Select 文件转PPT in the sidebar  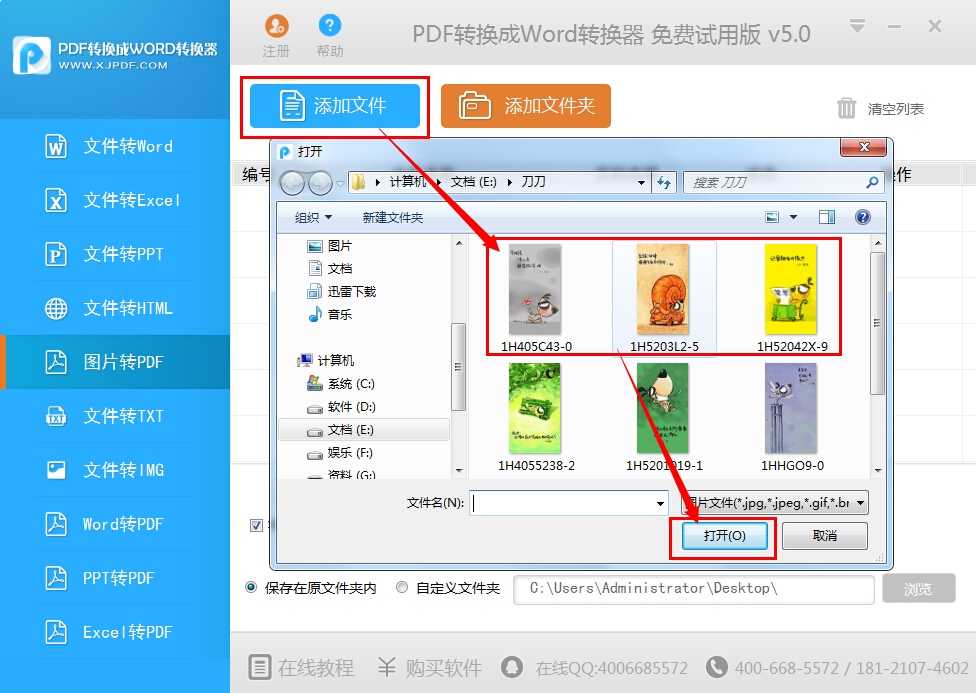(x=115, y=254)
